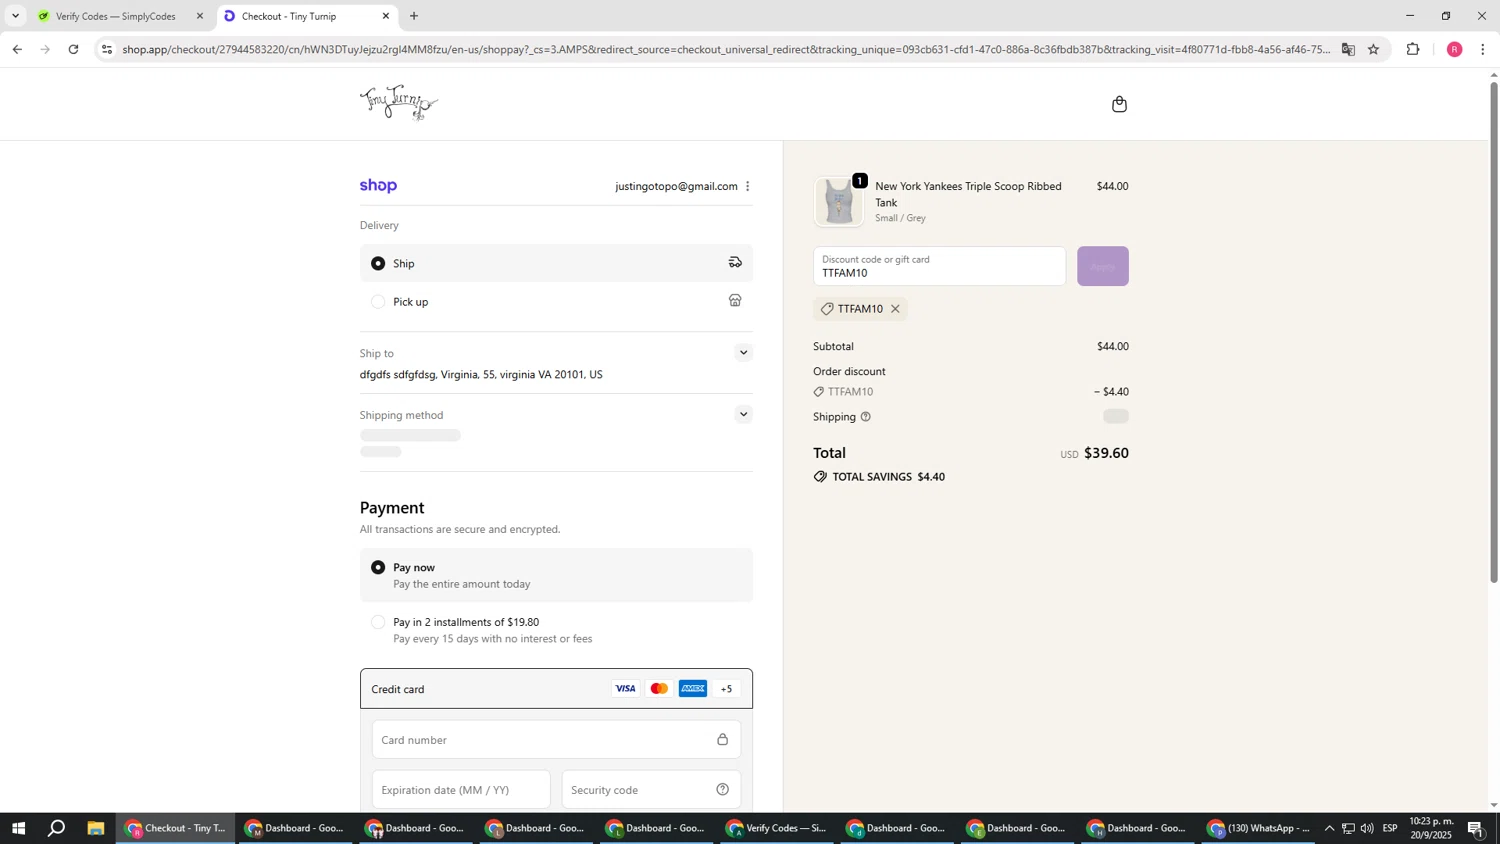Click the shipping info help icon
1500x844 pixels.
tap(866, 417)
